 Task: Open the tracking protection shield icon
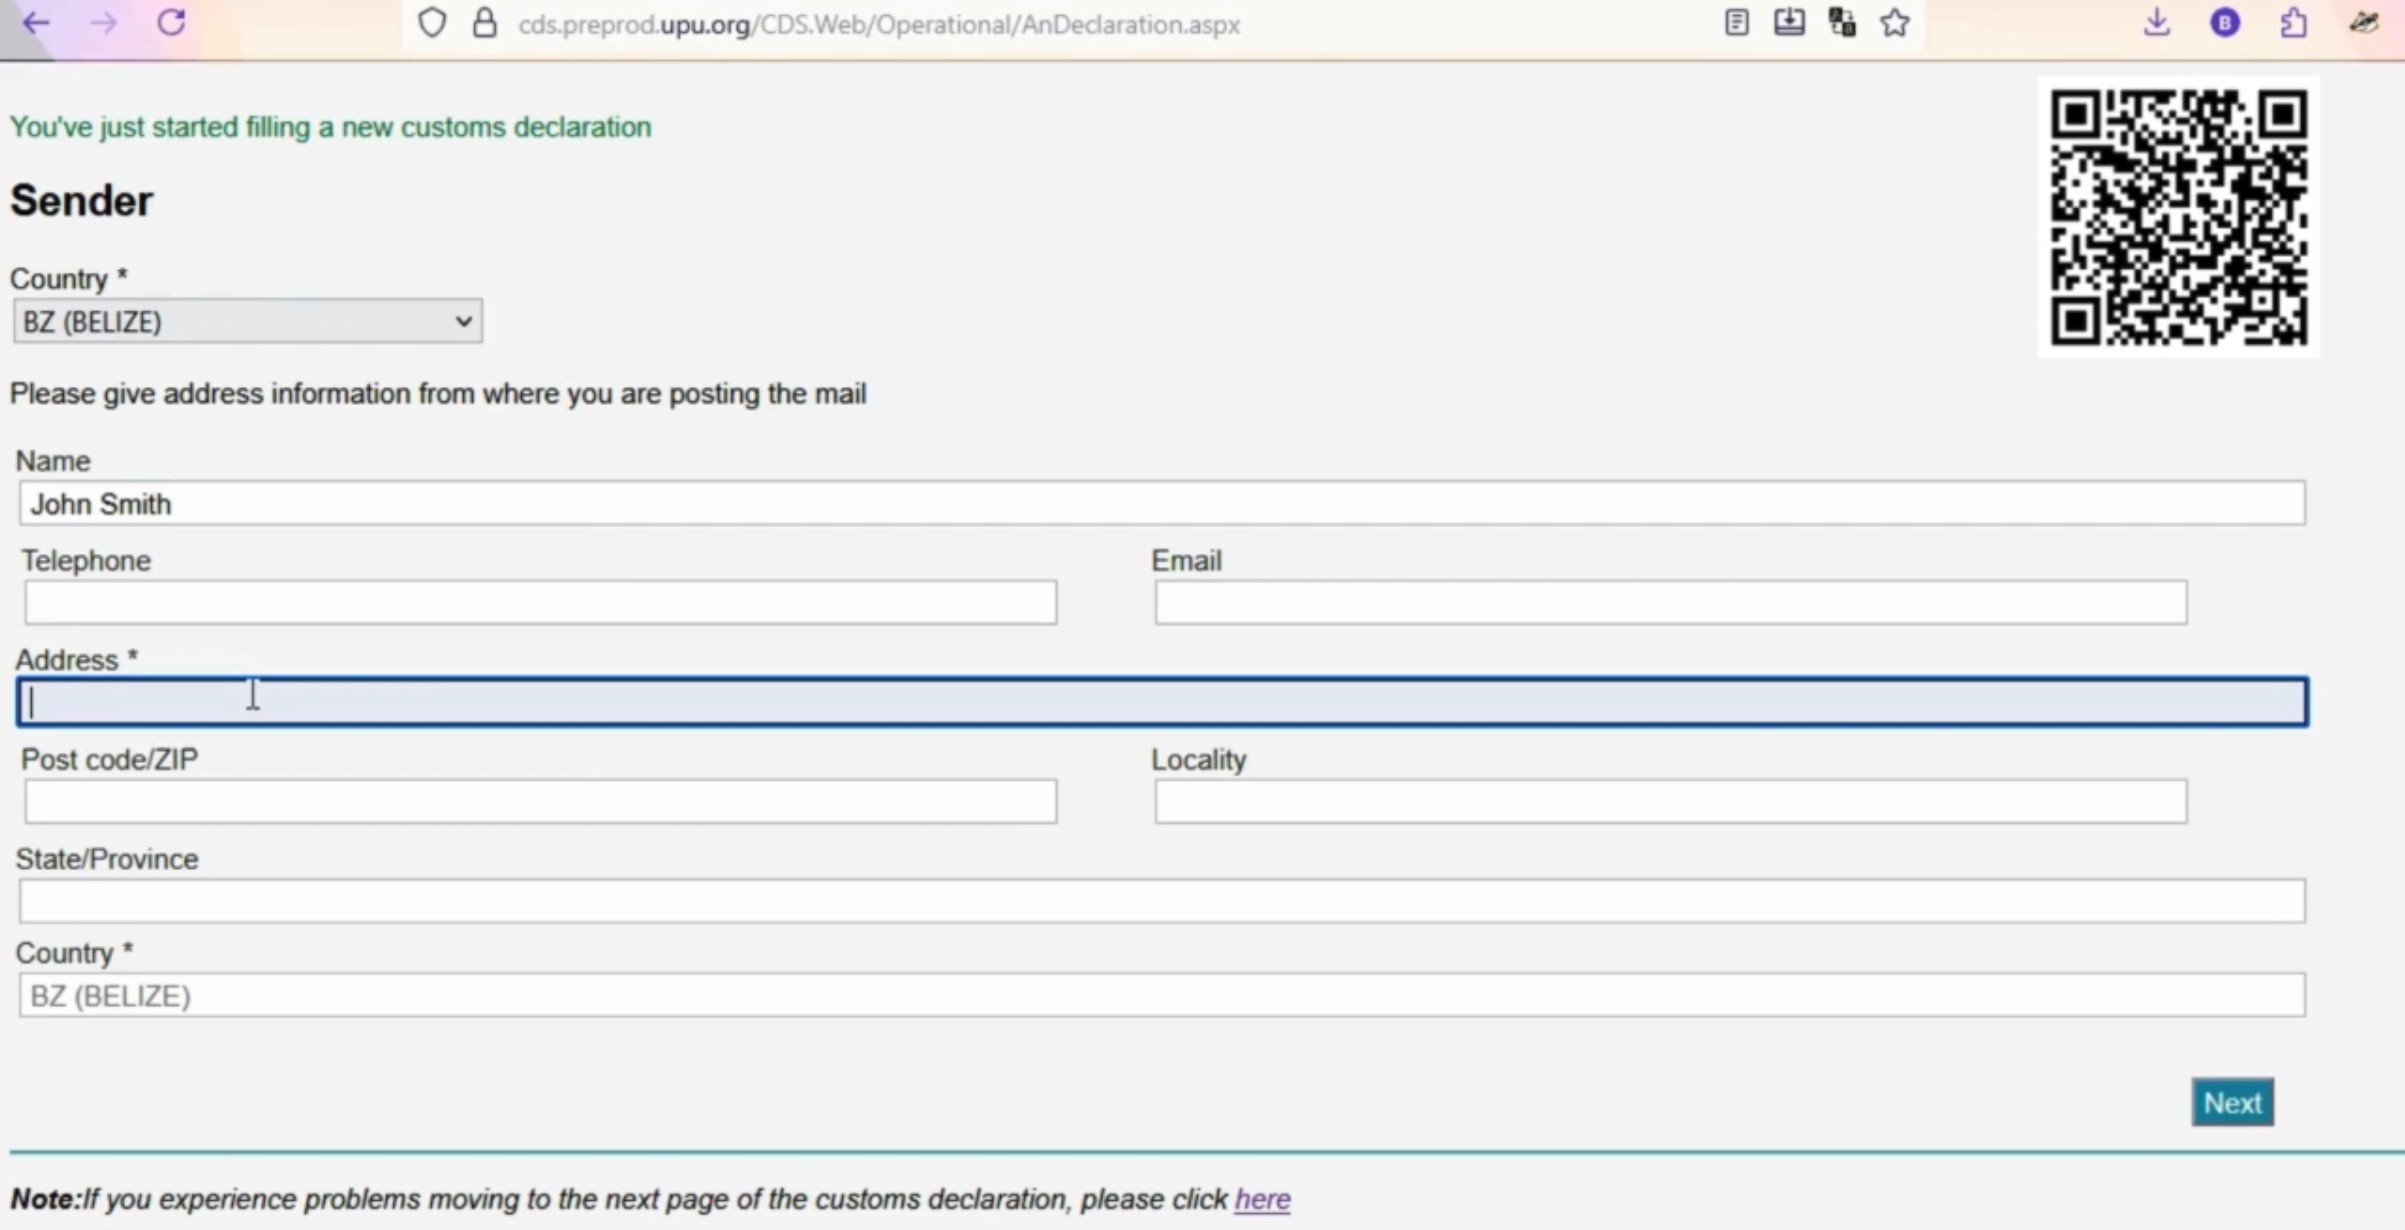[432, 23]
